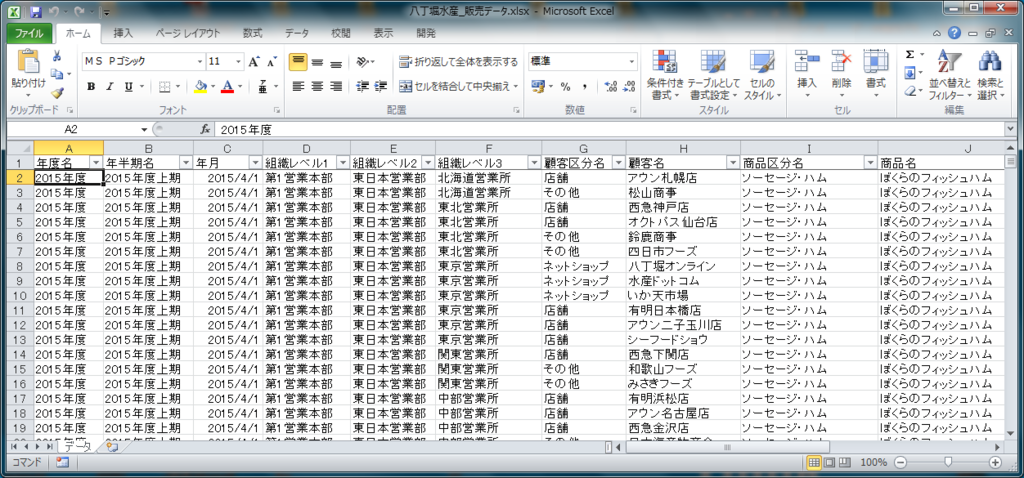The height and width of the screenshot is (478, 1024).
Task: Toggle top vertical alignment
Action: pyautogui.click(x=298, y=62)
